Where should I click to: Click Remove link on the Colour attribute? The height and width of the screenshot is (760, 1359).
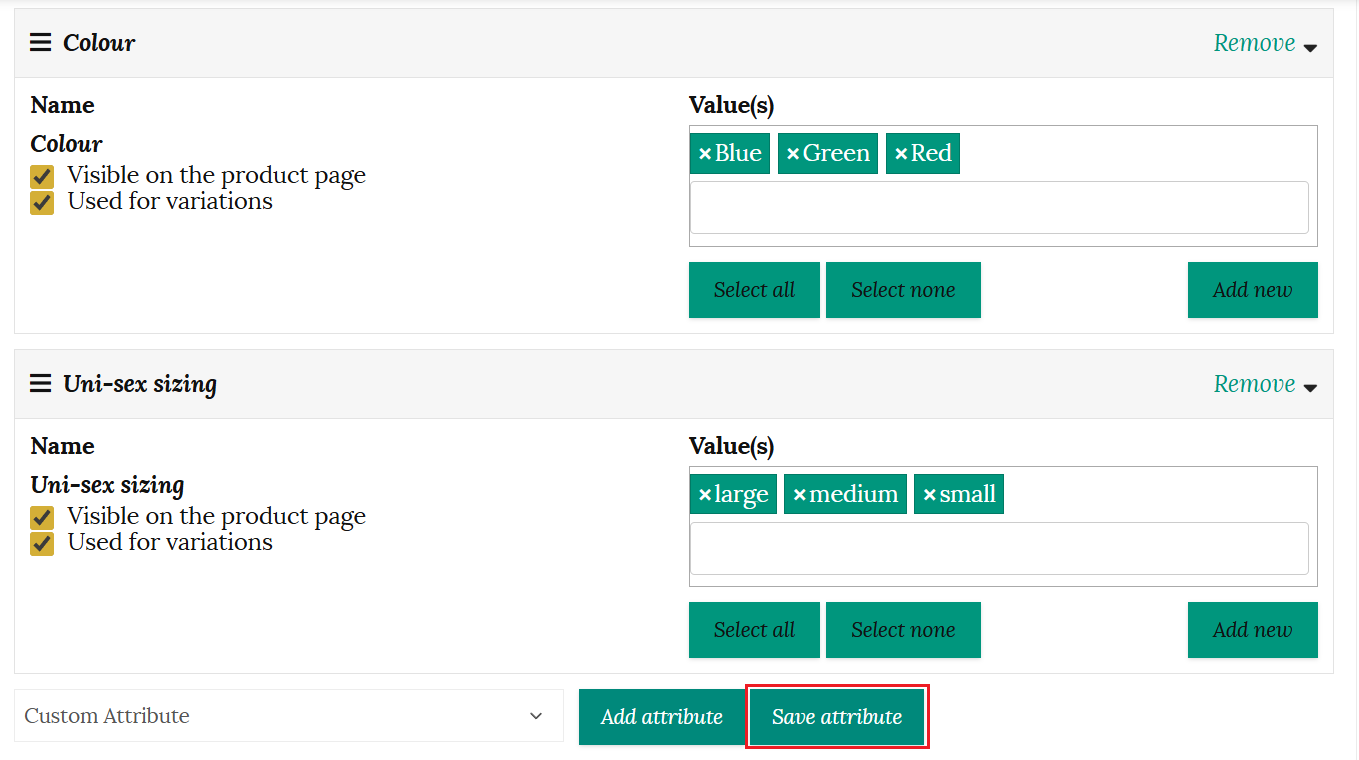[x=1254, y=43]
